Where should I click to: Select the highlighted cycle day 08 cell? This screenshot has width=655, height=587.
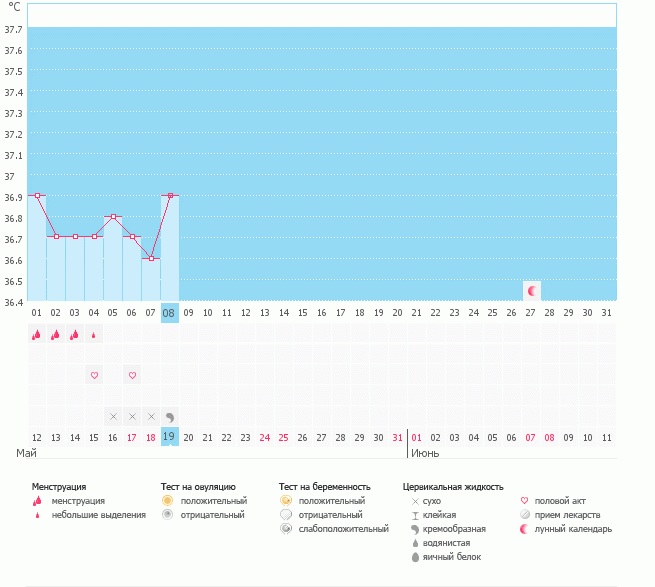170,312
